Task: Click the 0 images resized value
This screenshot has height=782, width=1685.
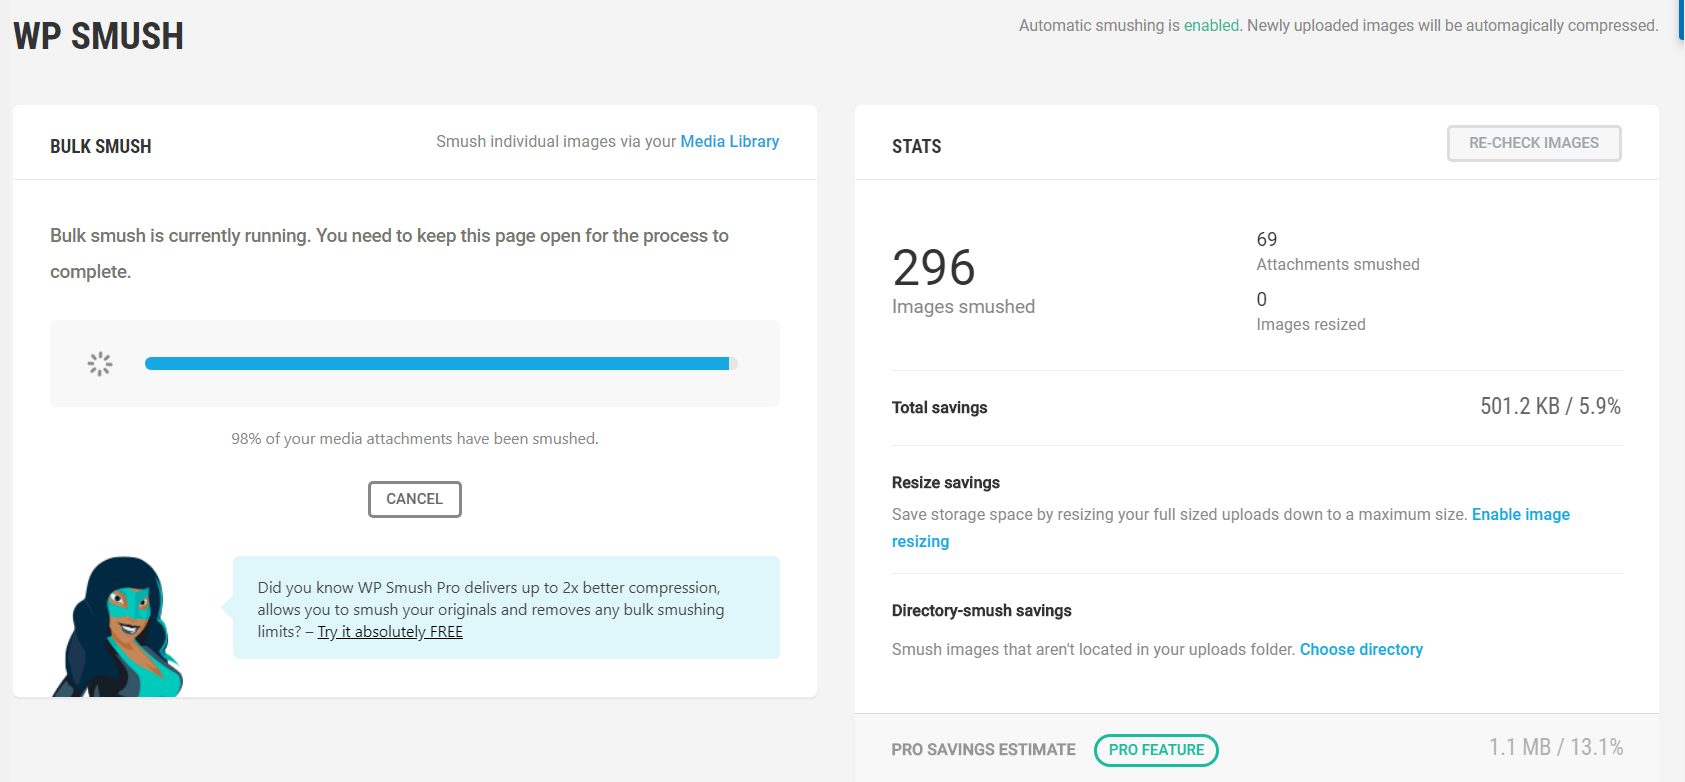Action: pyautogui.click(x=1261, y=300)
